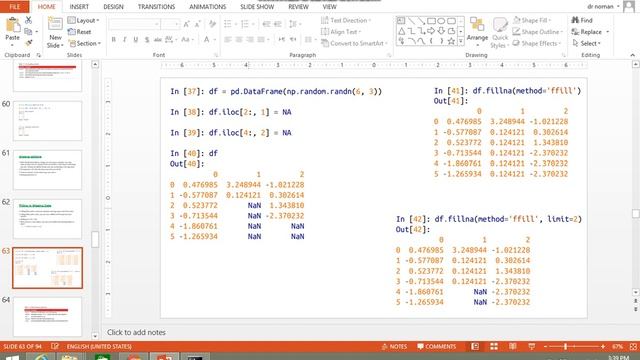This screenshot has width=640, height=360.
Task: Select the Isosceles Triangle shape
Action: tap(401, 31)
